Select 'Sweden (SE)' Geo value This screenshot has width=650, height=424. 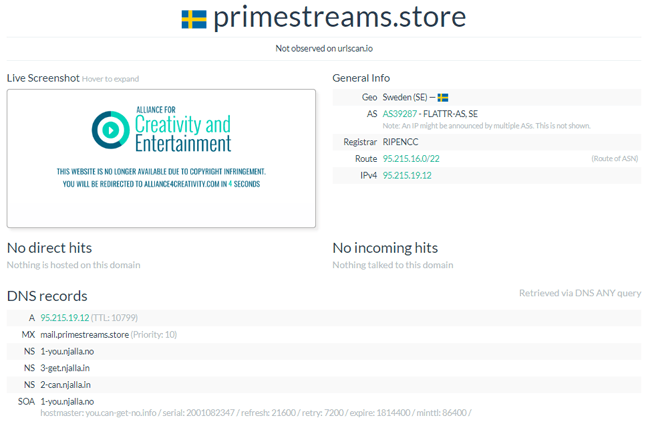405,97
